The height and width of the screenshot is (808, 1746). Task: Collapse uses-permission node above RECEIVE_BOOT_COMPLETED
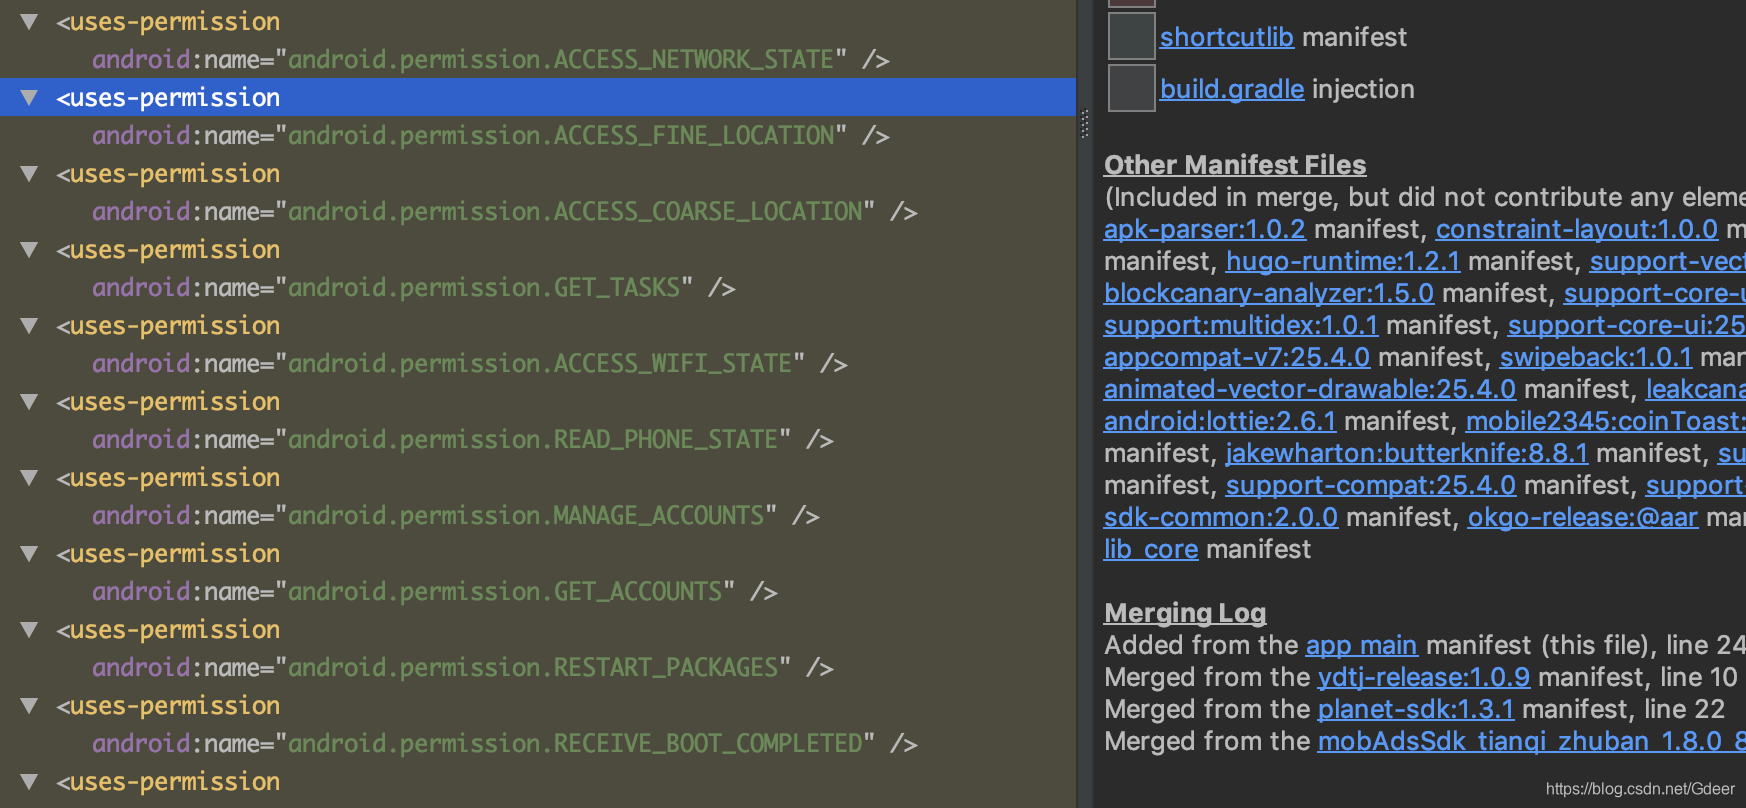point(29,705)
